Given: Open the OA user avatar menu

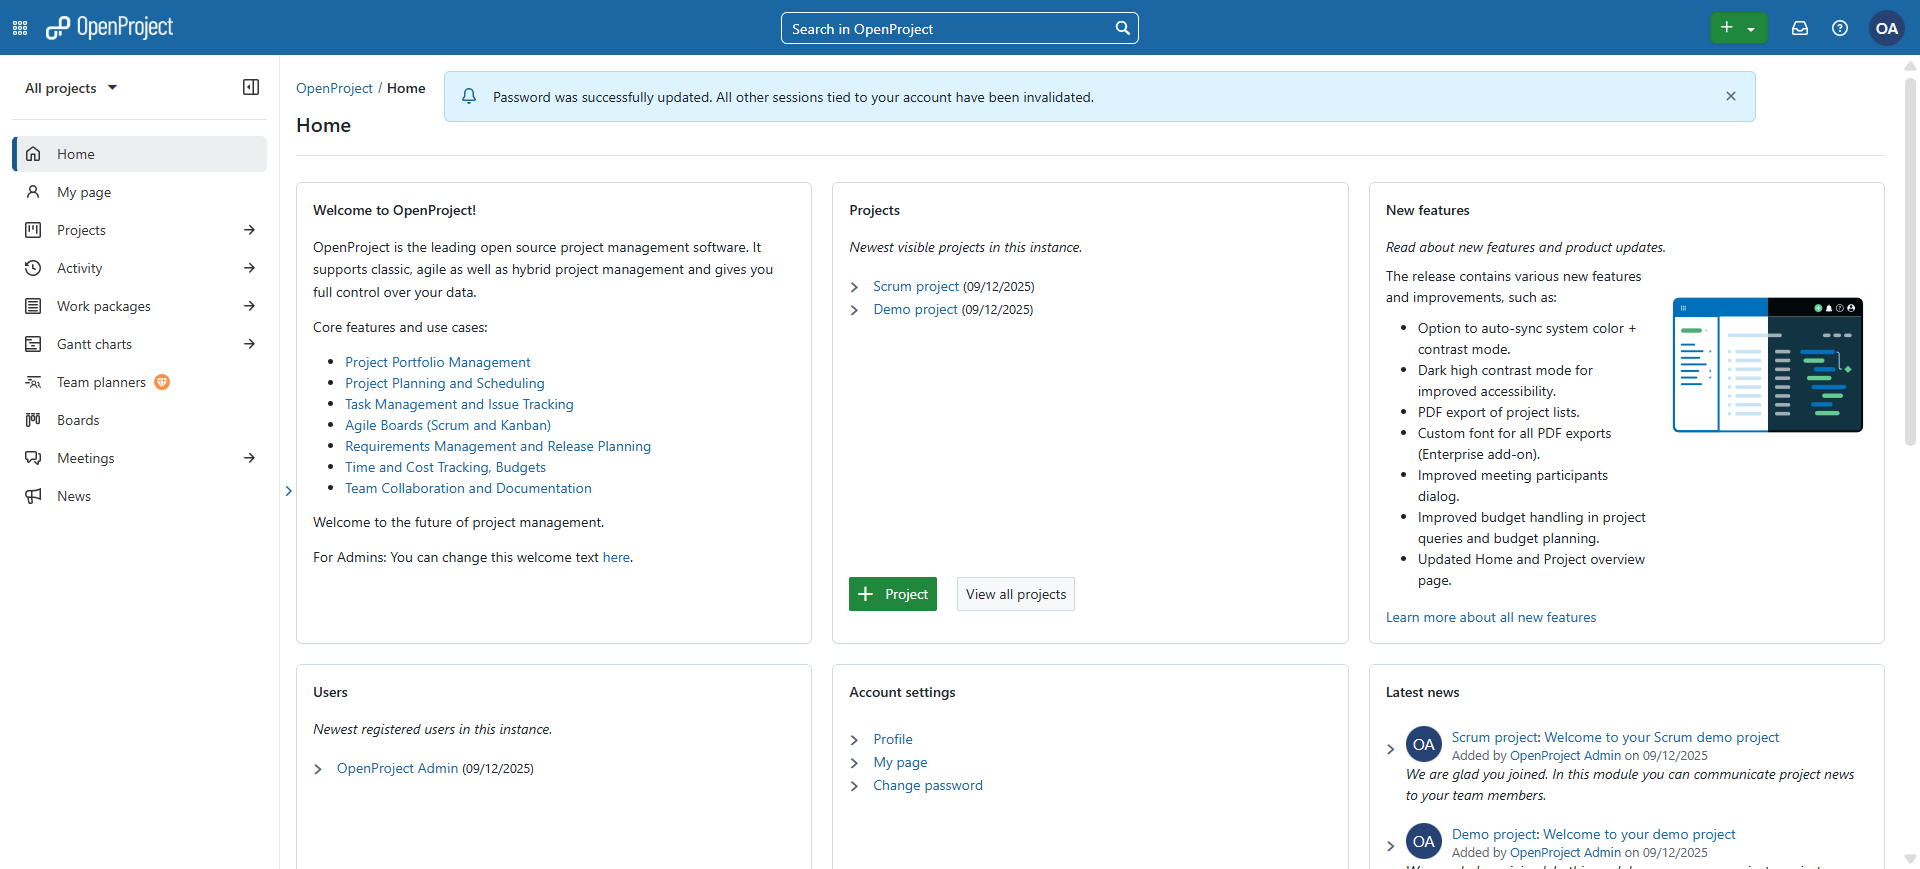Looking at the screenshot, I should tap(1887, 28).
